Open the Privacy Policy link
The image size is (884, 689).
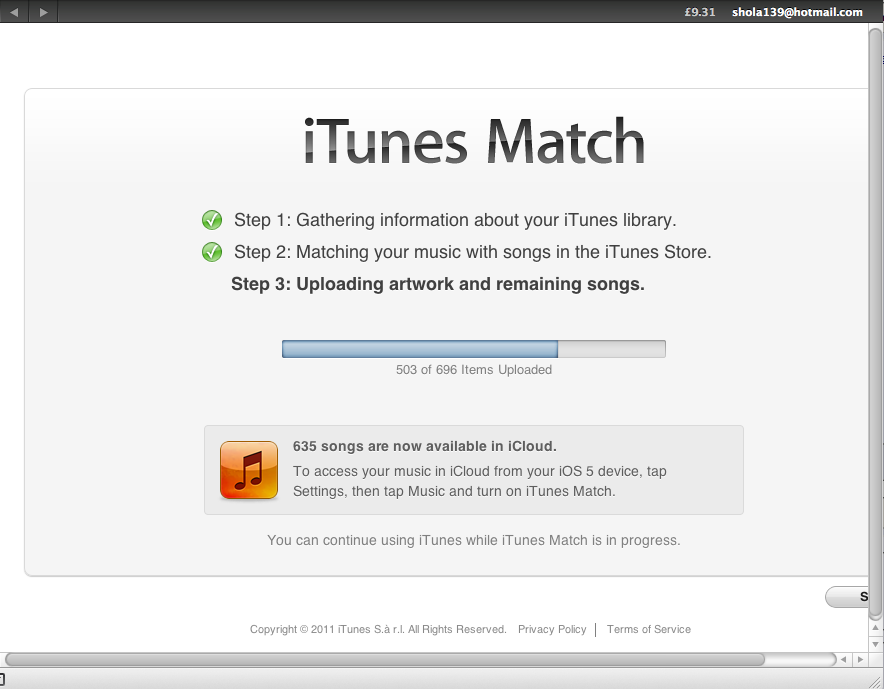(x=552, y=629)
